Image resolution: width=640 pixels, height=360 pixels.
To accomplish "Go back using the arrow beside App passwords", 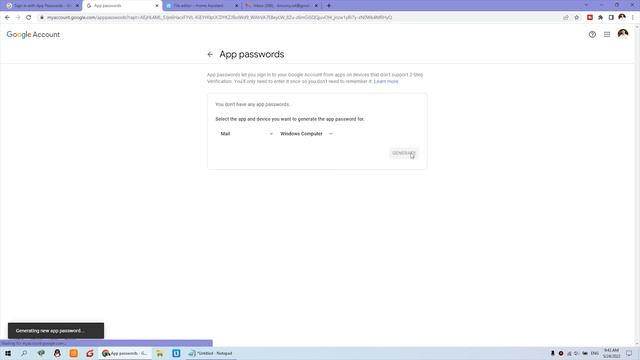I will coord(210,54).
